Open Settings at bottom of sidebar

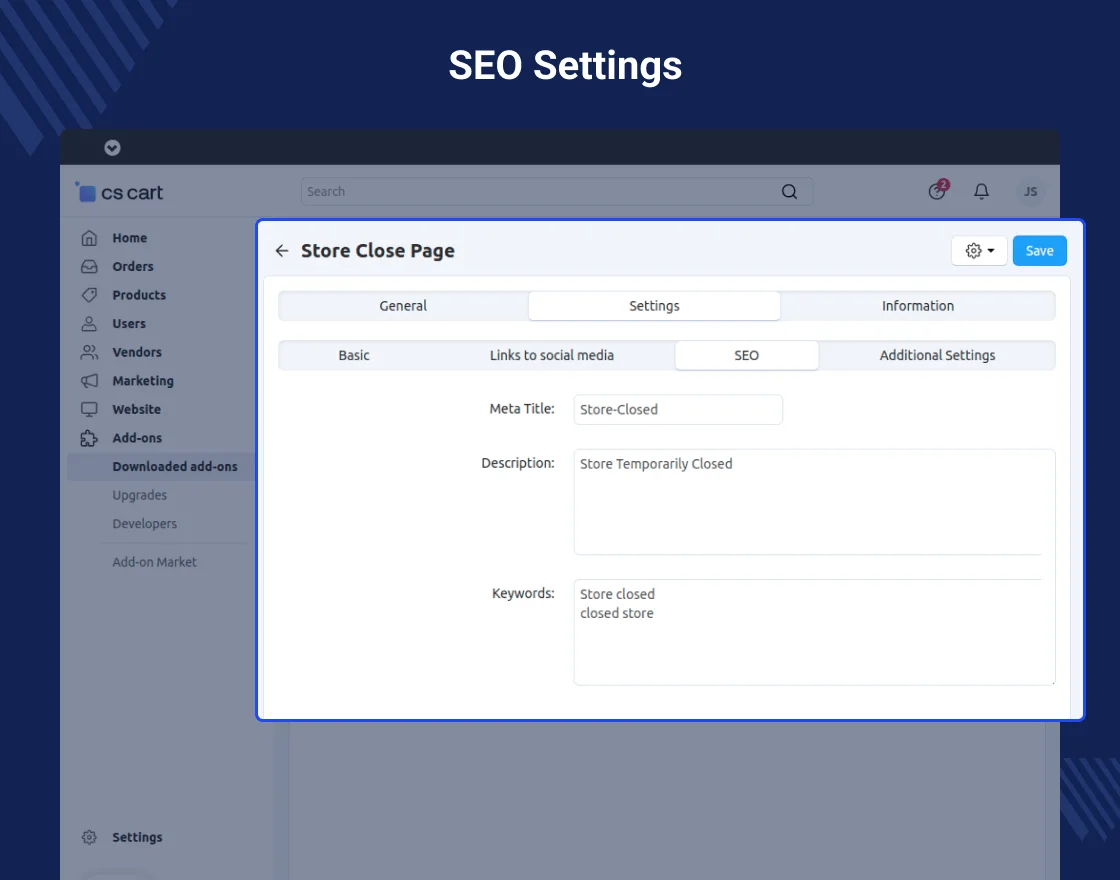pos(136,838)
